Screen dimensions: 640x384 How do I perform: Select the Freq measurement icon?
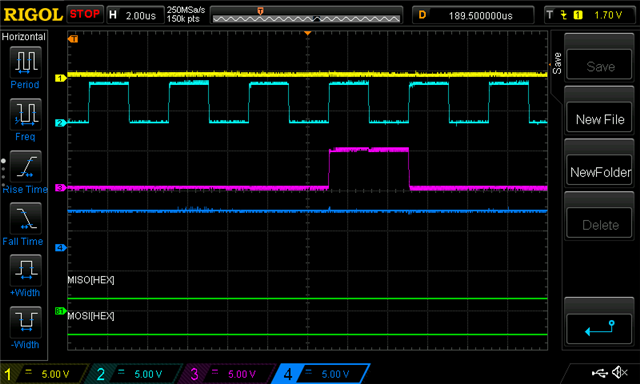25,114
